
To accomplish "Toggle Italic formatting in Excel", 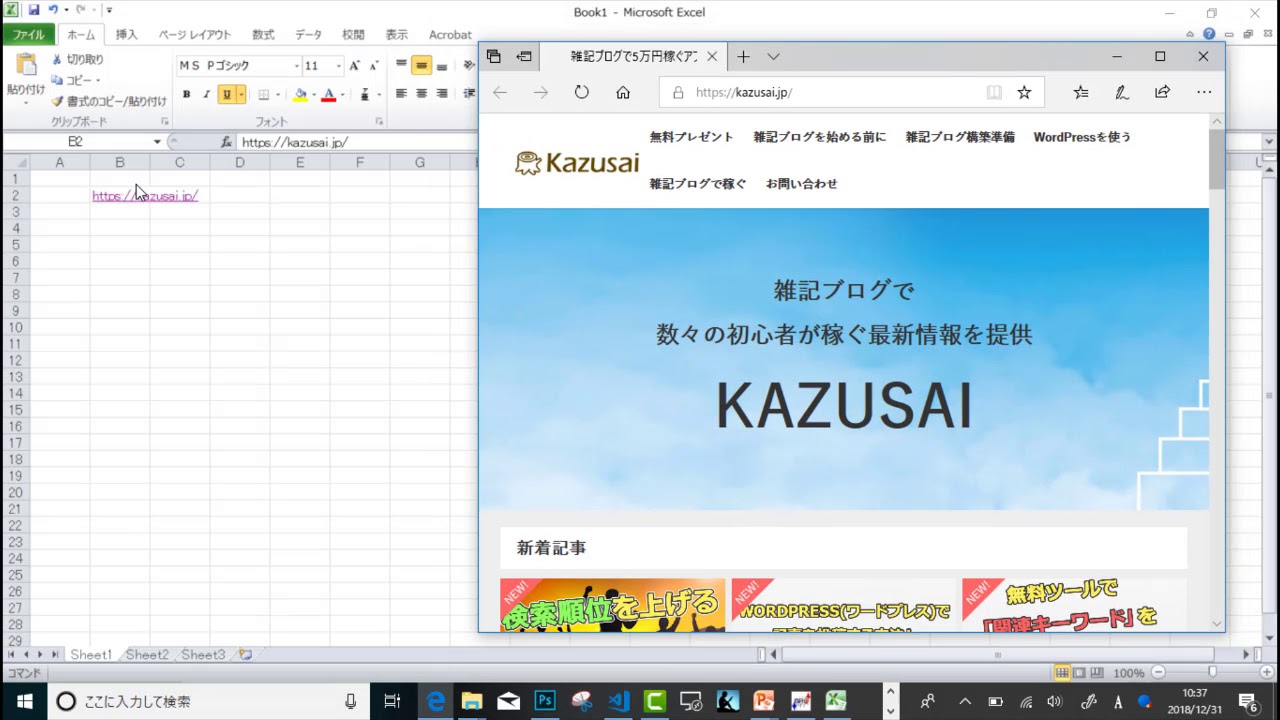I will (x=206, y=94).
